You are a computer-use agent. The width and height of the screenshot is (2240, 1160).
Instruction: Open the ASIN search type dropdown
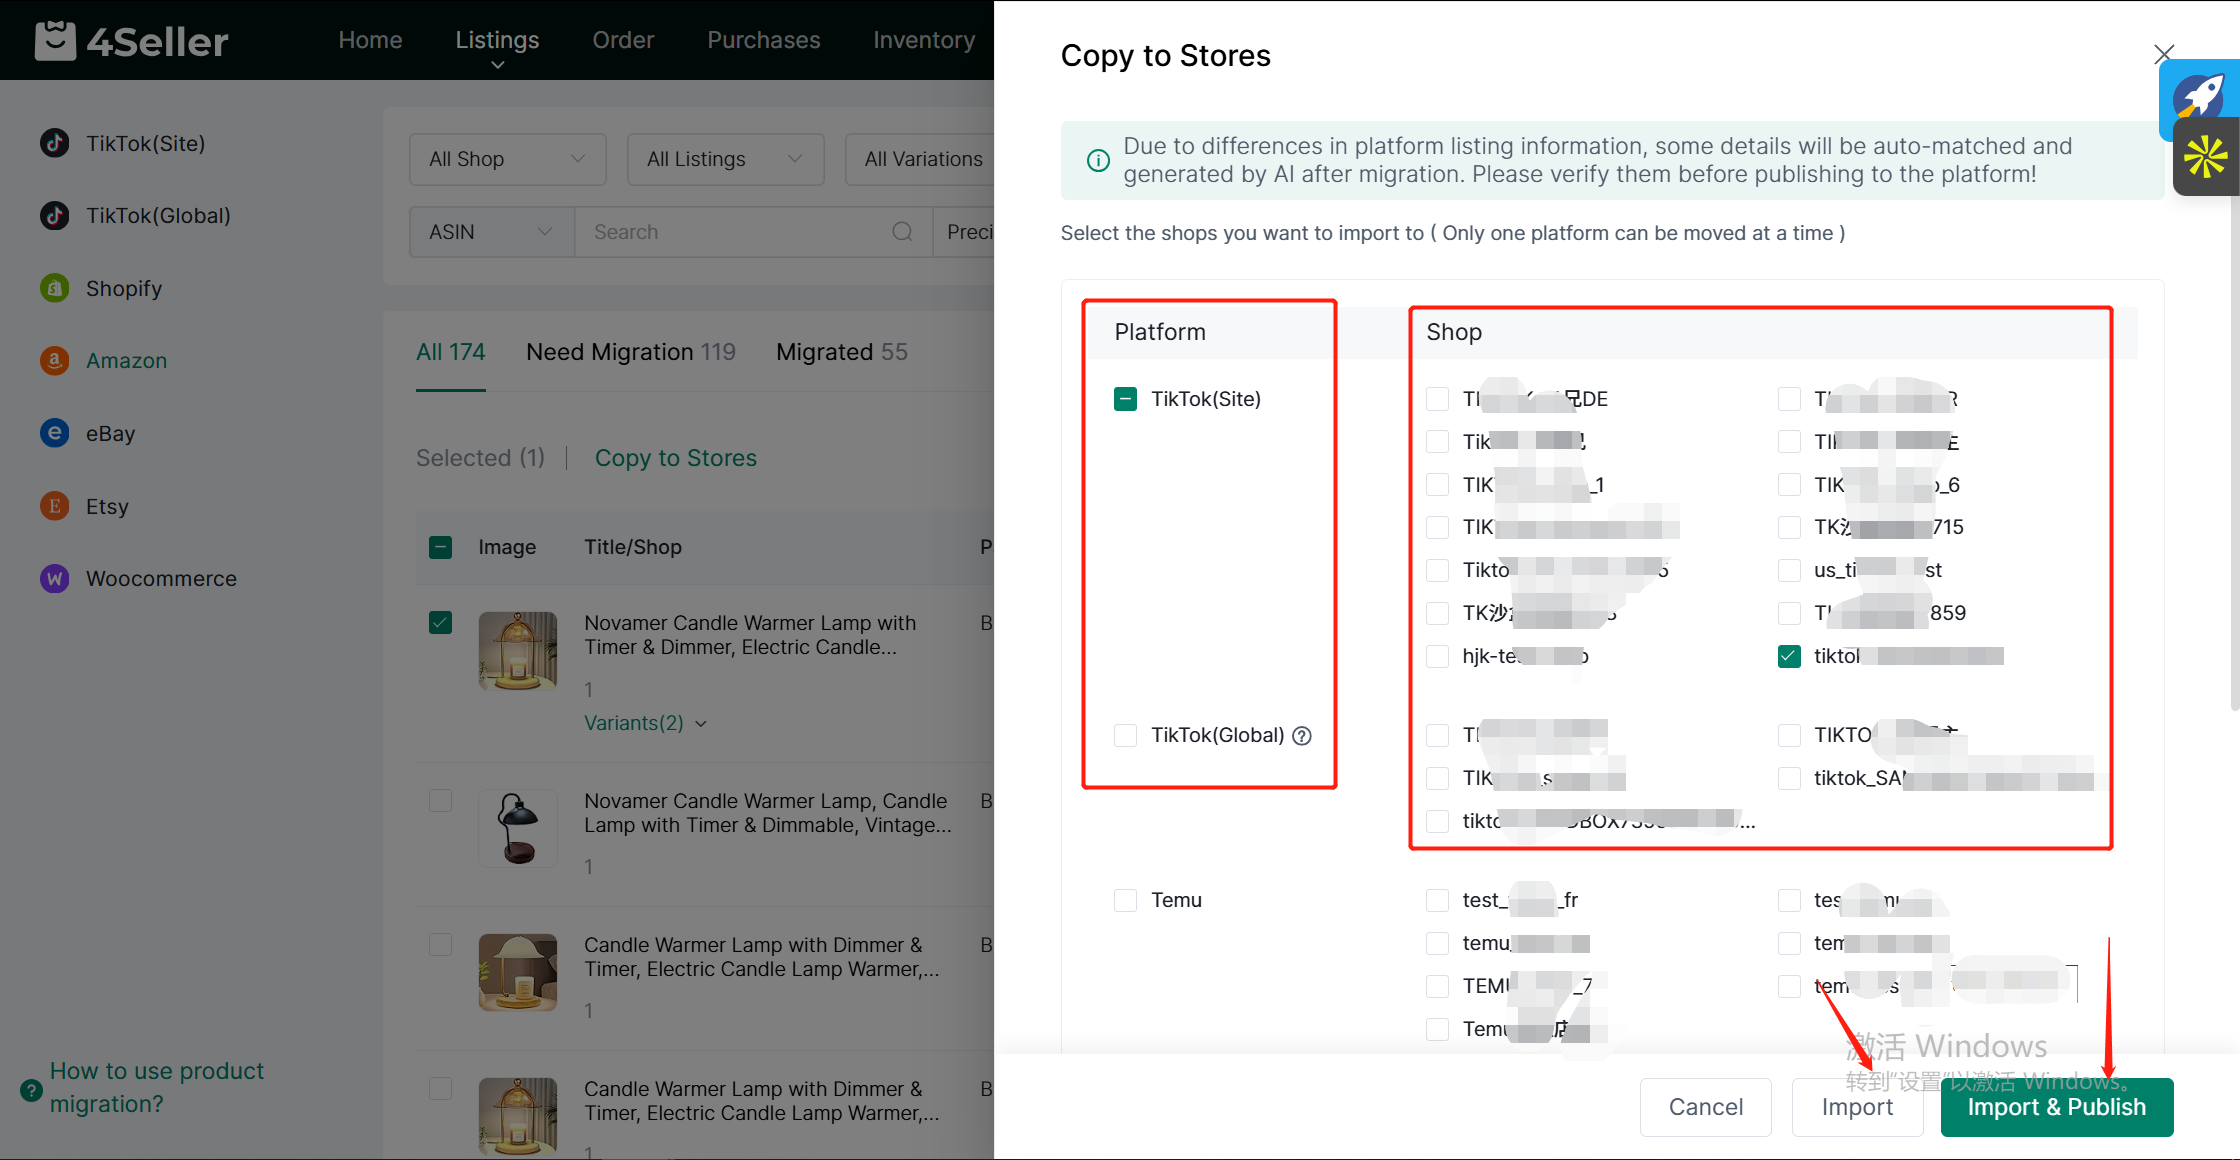point(491,232)
